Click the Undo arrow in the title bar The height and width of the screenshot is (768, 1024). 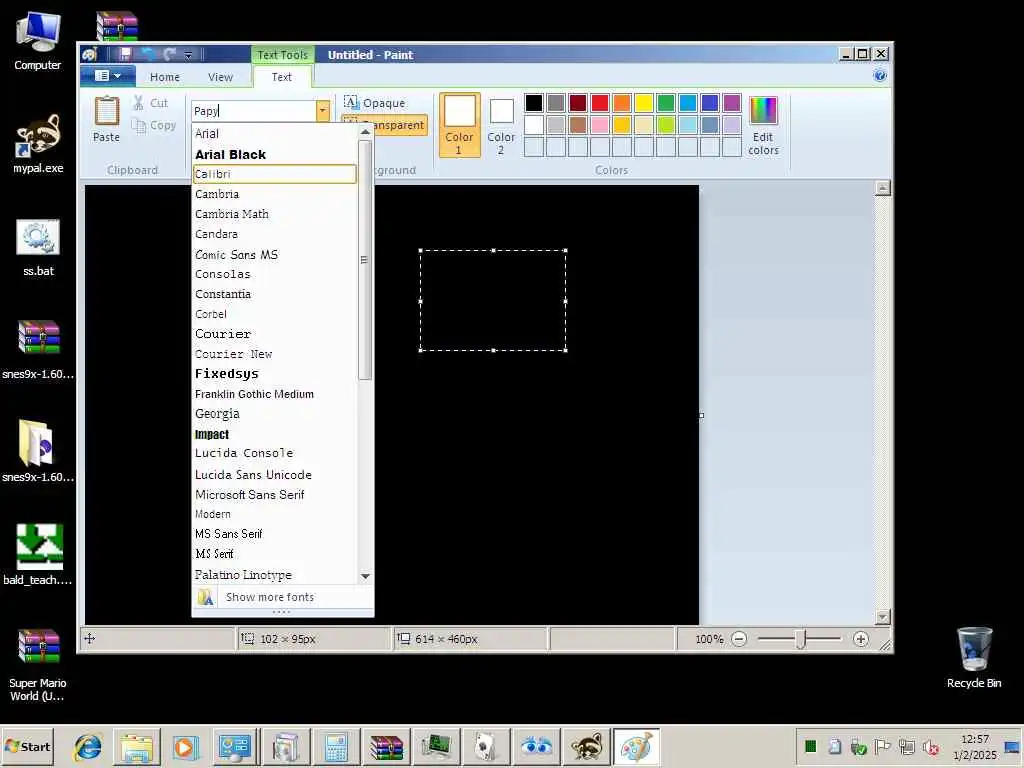148,54
